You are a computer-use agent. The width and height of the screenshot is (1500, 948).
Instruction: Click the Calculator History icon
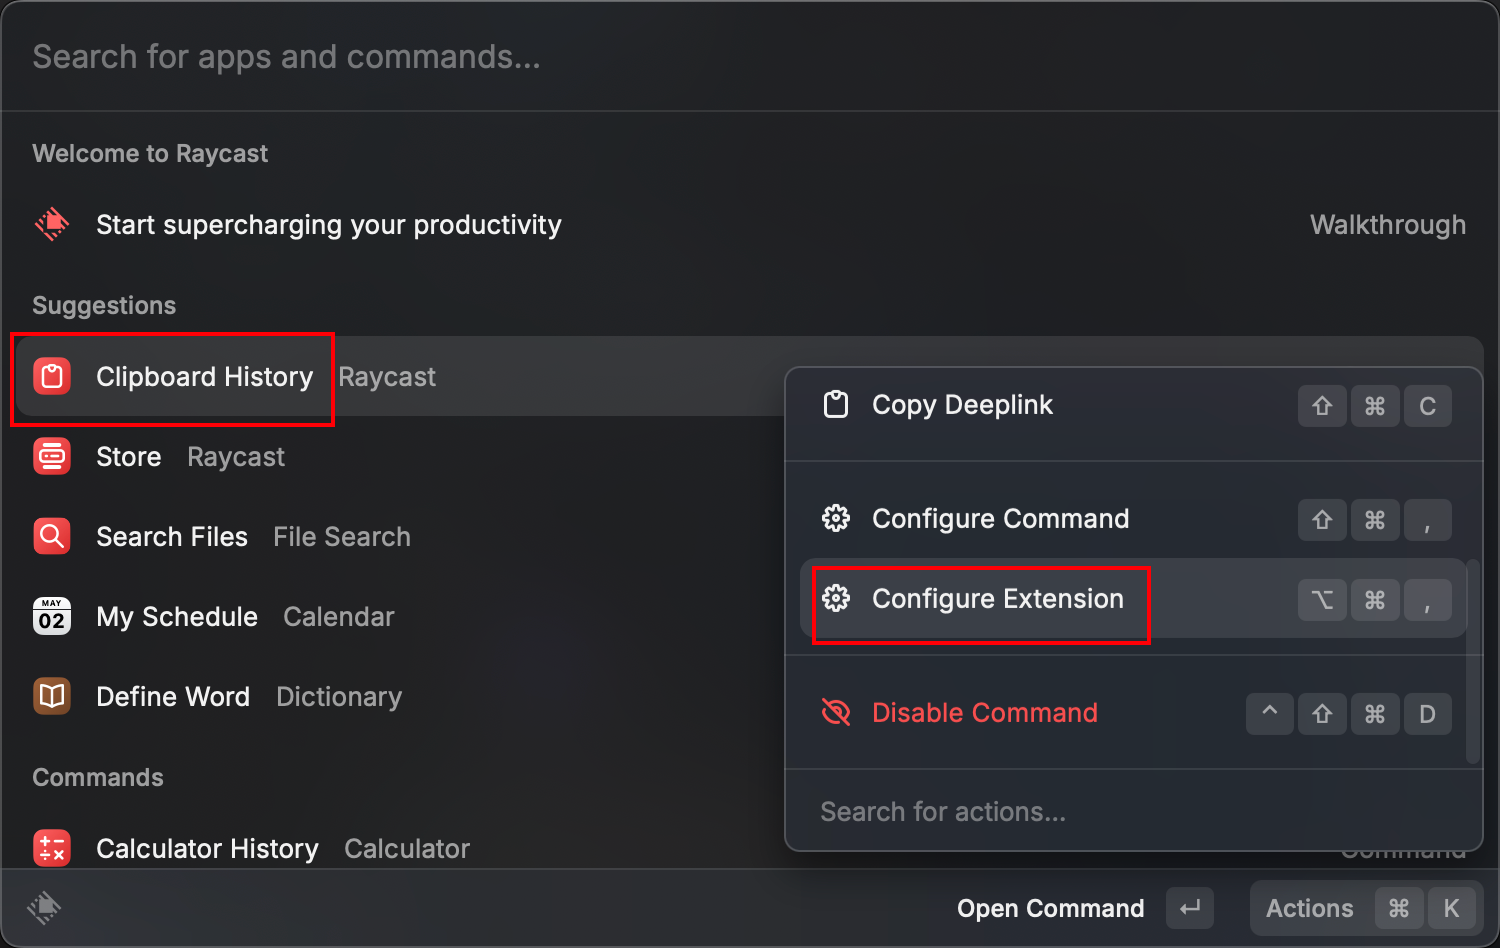[52, 848]
